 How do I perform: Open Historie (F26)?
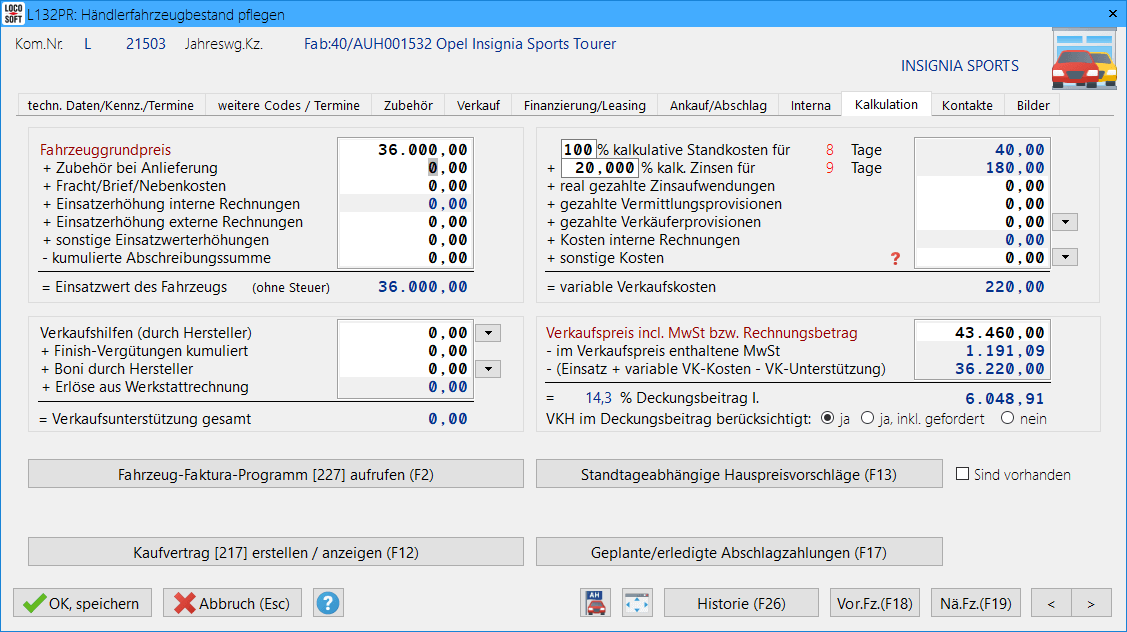coord(740,603)
